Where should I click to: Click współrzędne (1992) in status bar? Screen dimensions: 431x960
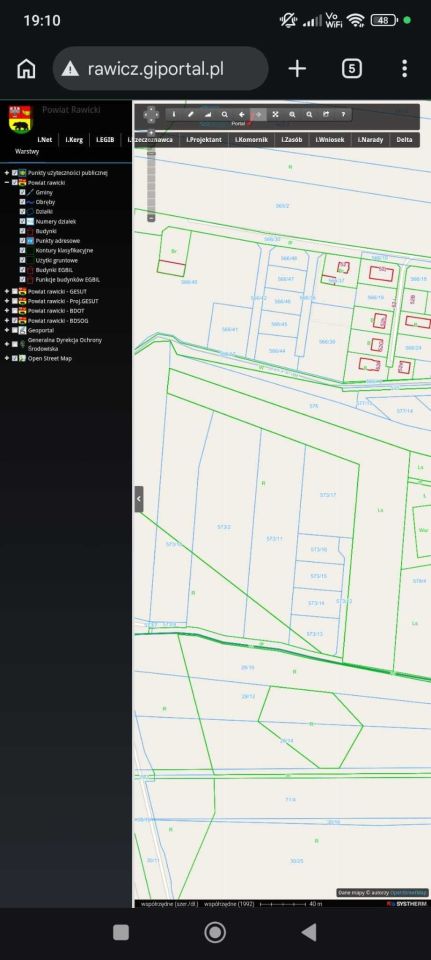coord(229,904)
